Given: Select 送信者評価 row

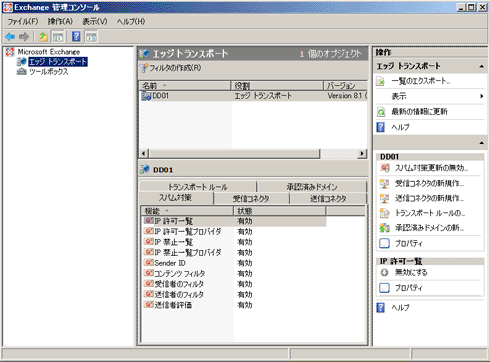Looking at the screenshot, I should pyautogui.click(x=234, y=305).
